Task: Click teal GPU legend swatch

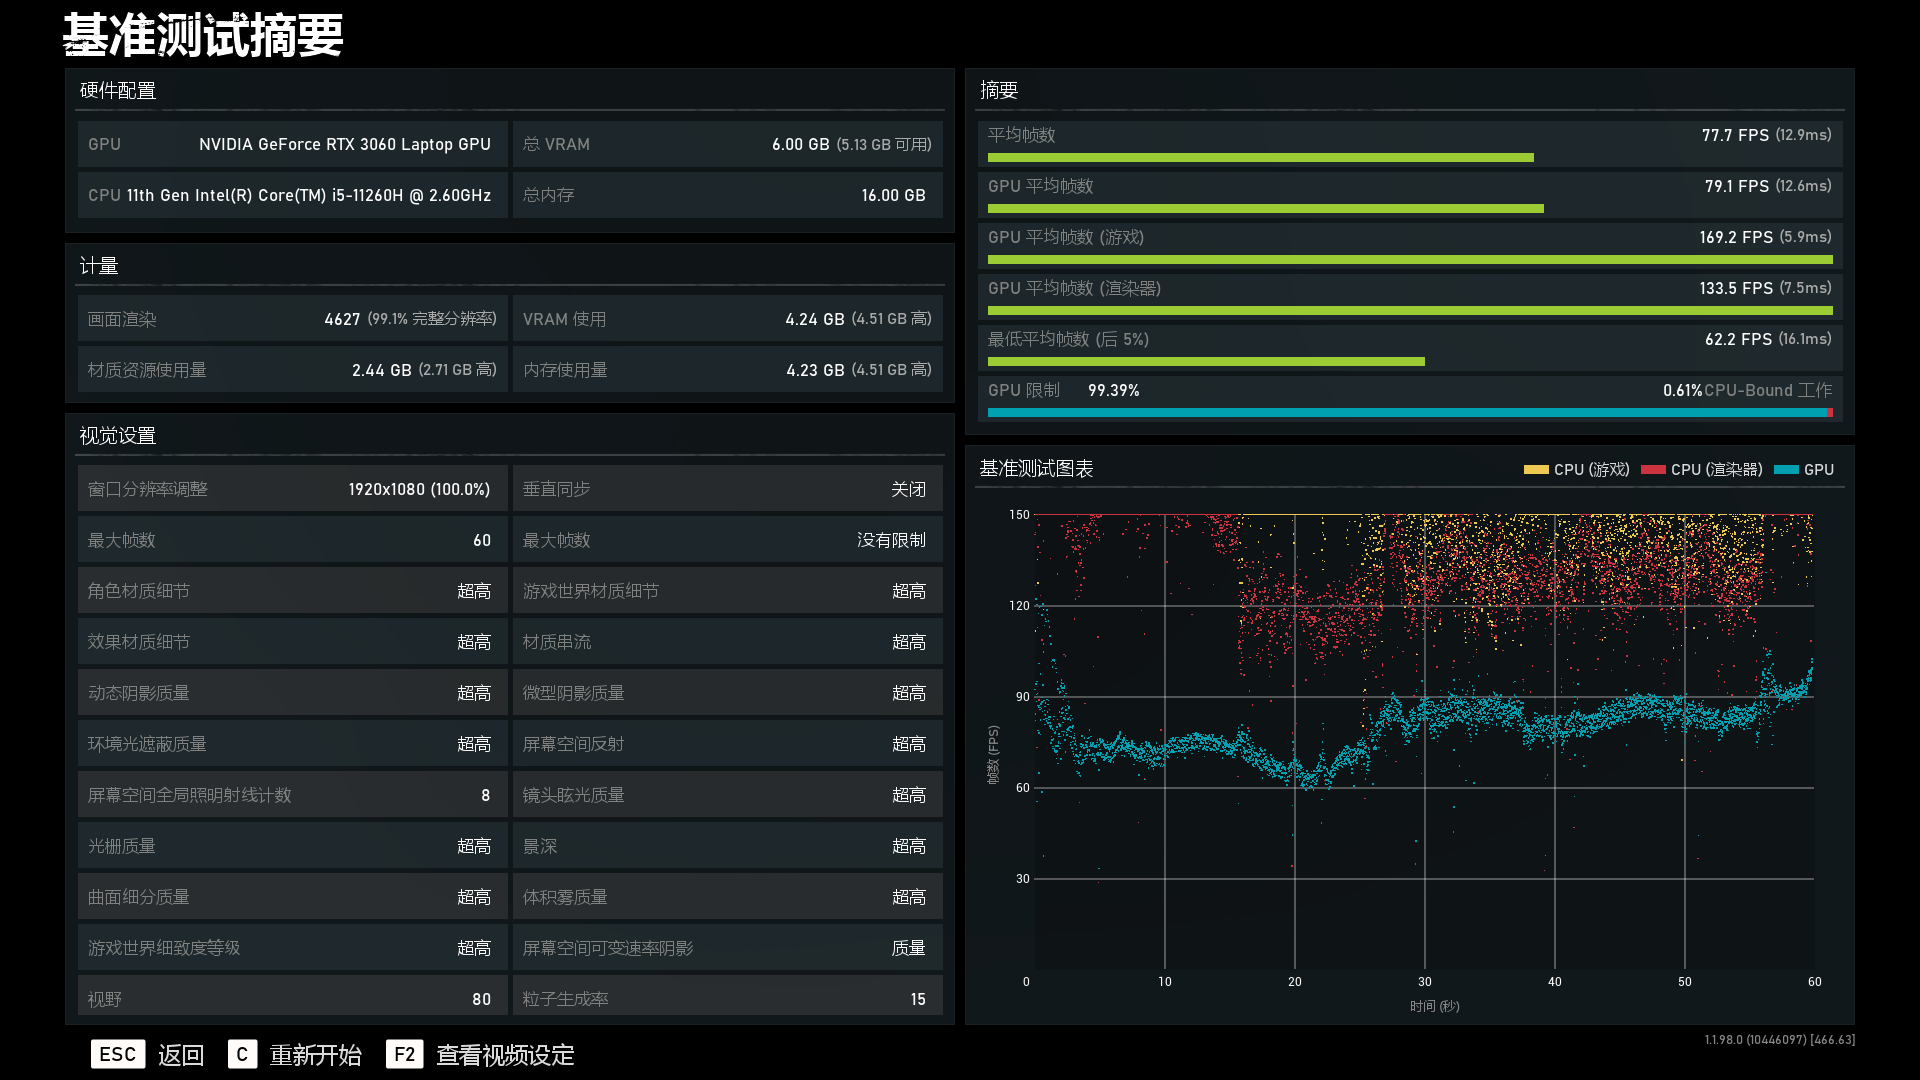Action: click(x=1786, y=470)
